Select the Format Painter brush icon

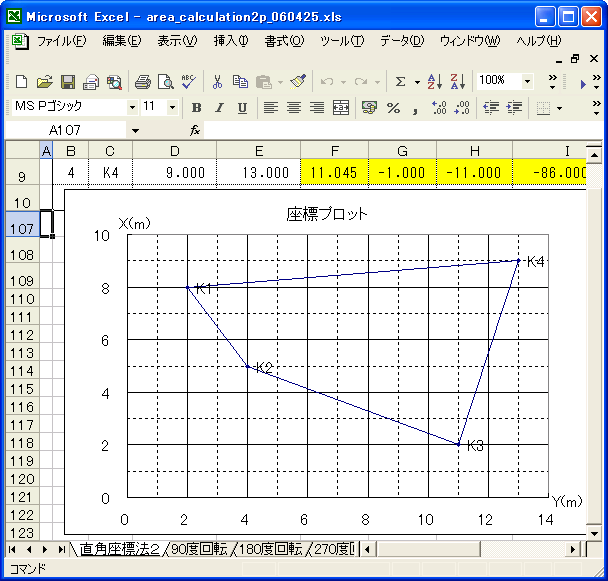[298, 82]
